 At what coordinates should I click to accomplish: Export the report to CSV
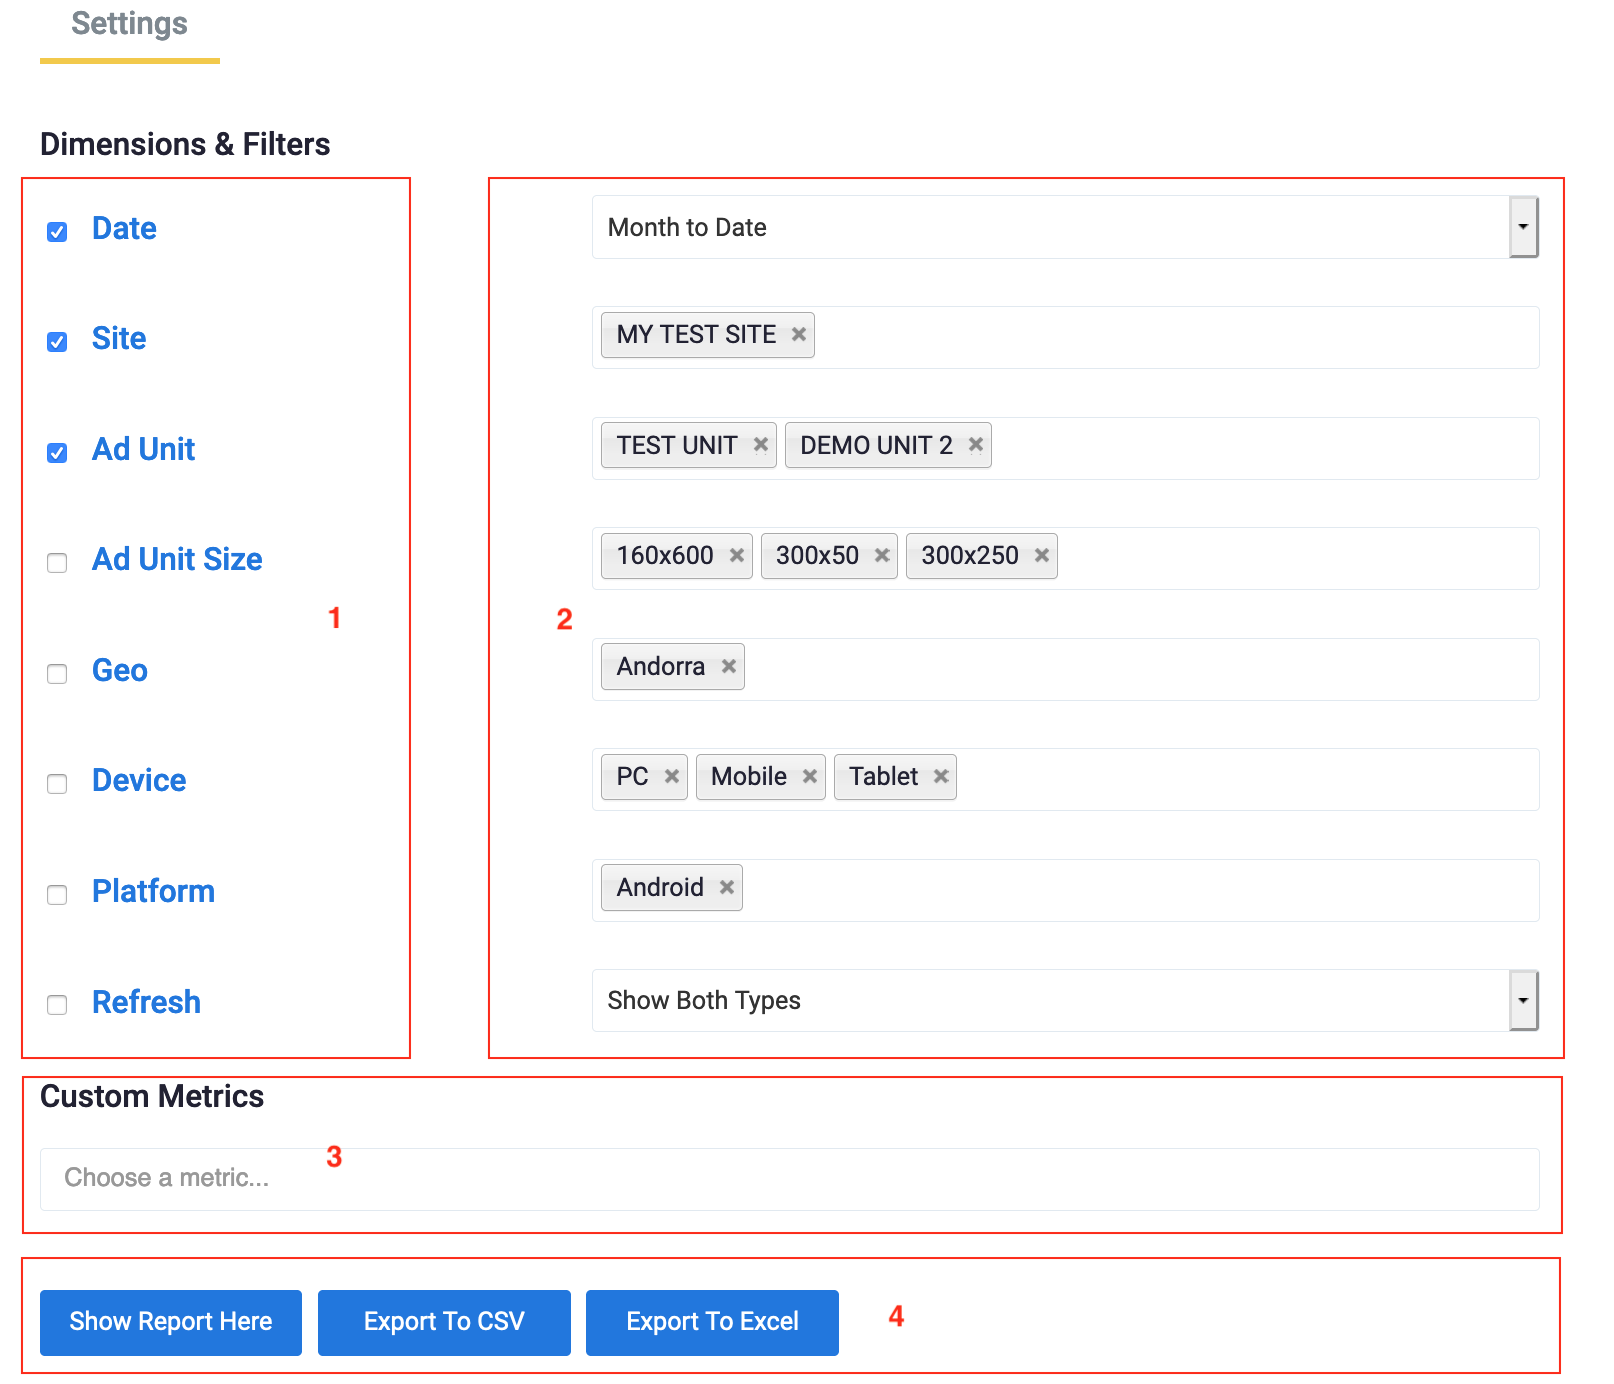pos(444,1322)
